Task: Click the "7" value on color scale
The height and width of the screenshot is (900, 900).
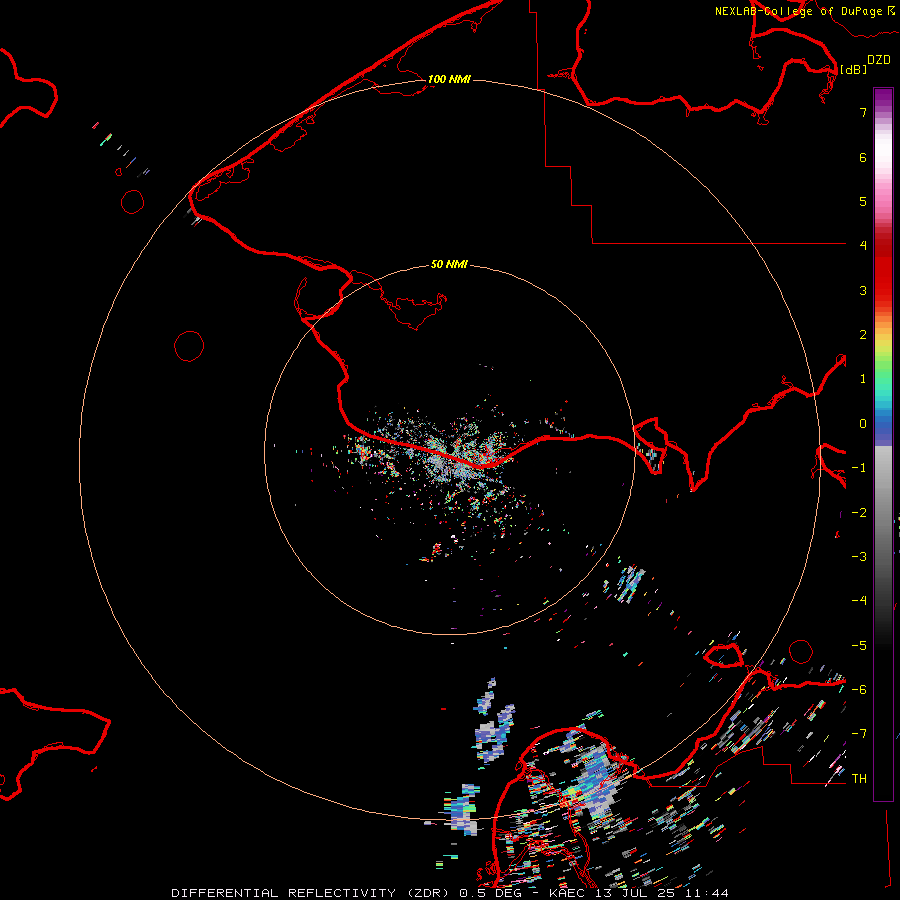Action: tap(863, 112)
